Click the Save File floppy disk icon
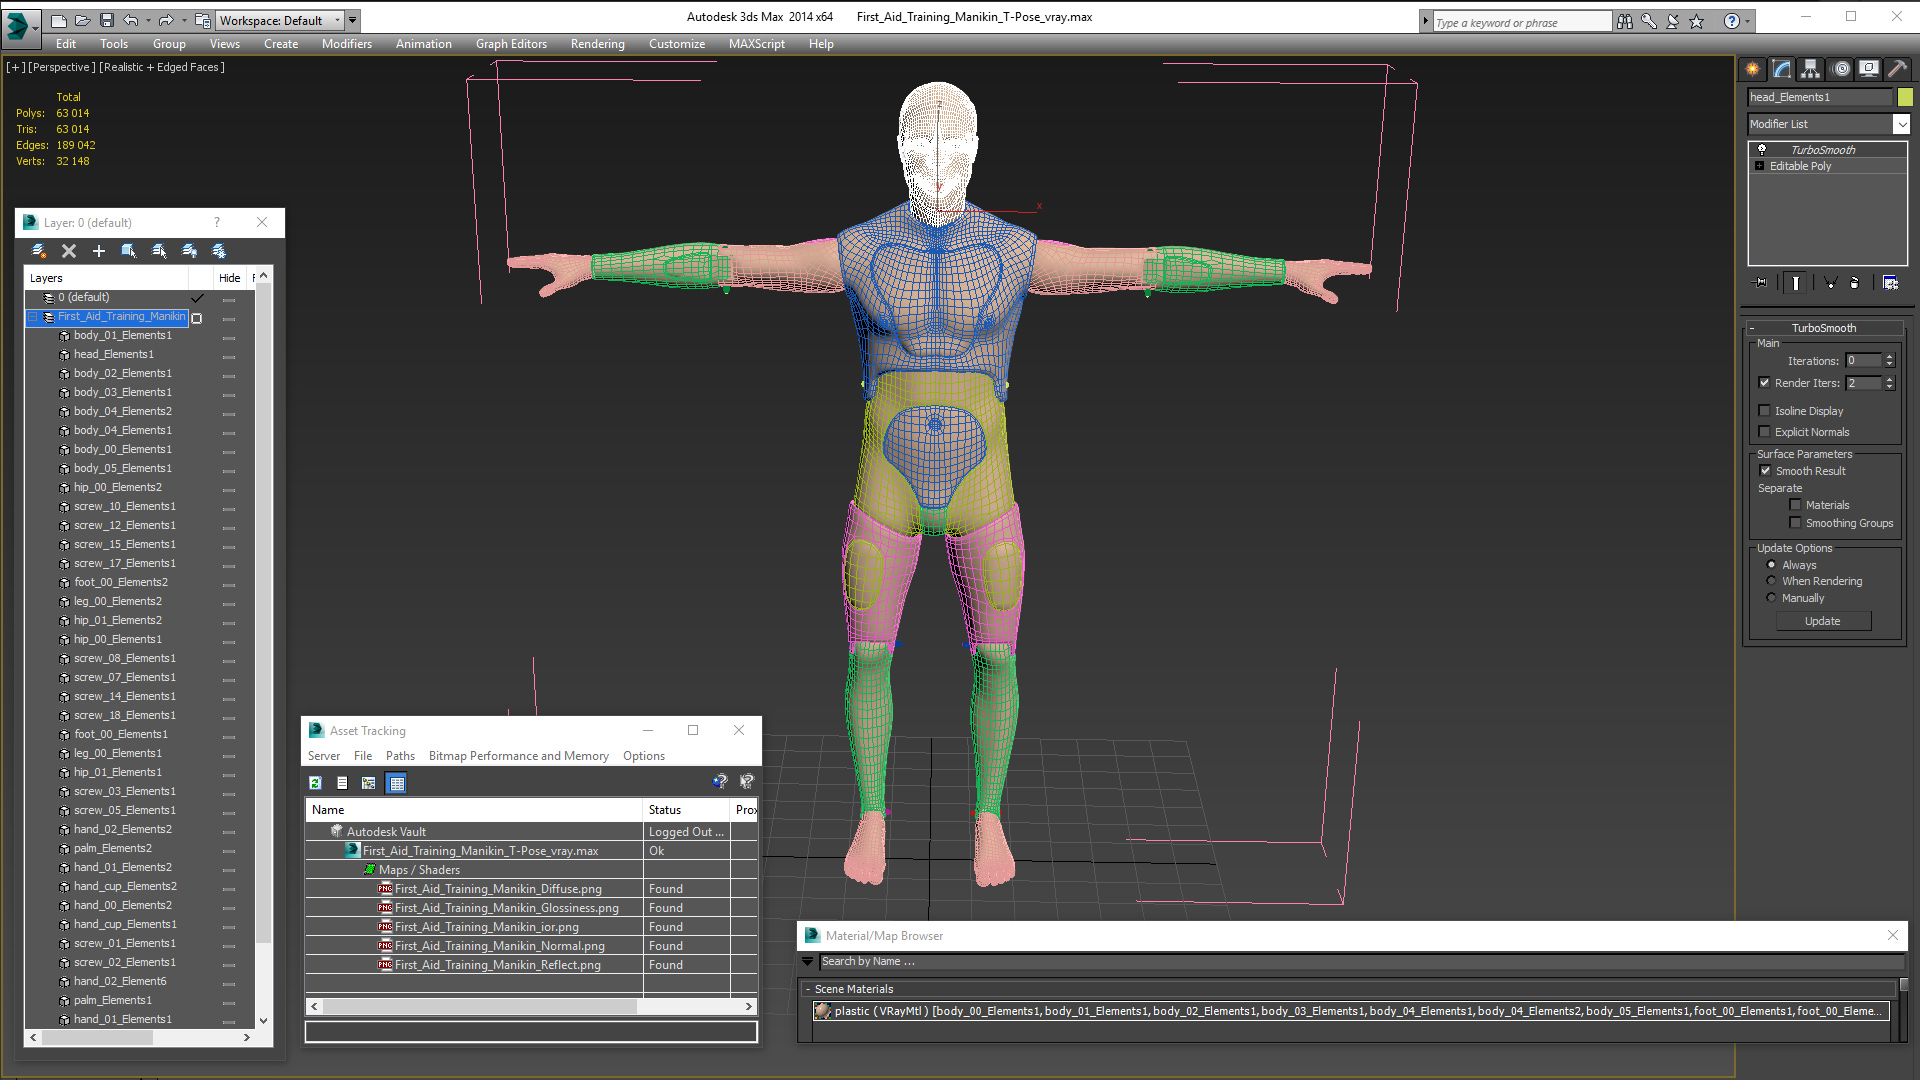The height and width of the screenshot is (1080, 1920). pyautogui.click(x=107, y=20)
